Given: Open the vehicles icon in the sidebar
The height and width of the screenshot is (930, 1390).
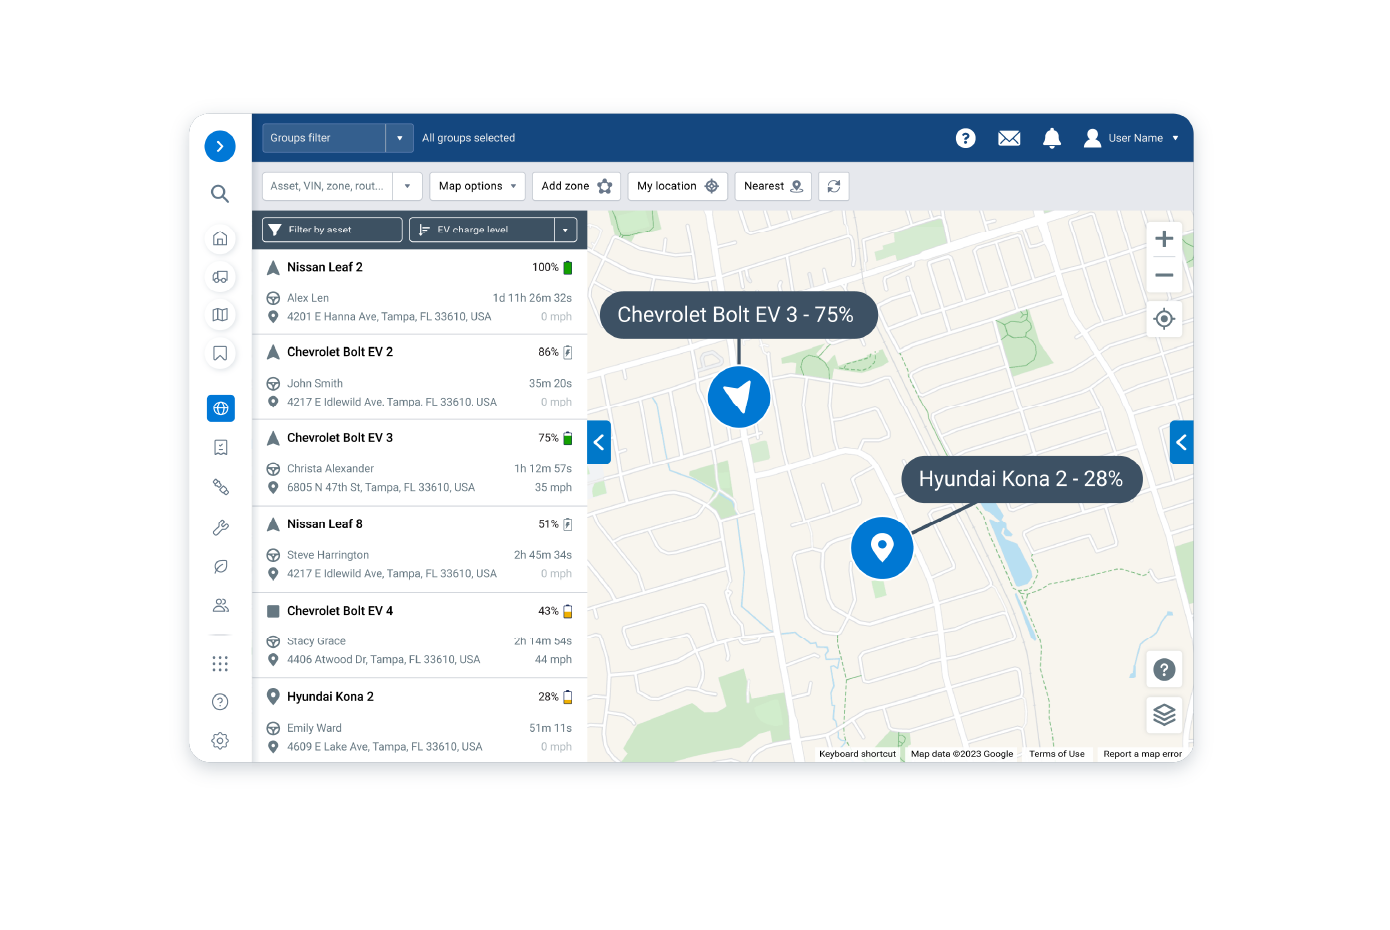Looking at the screenshot, I should (x=220, y=277).
